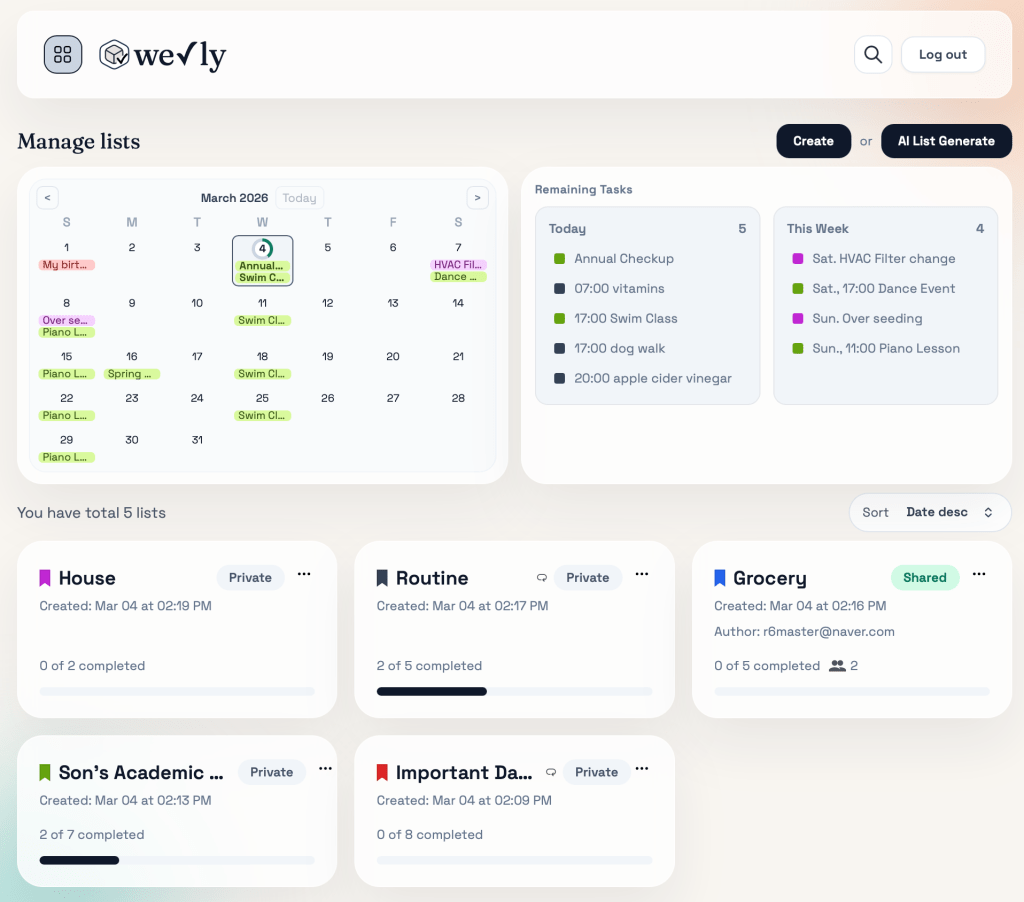Tick the Sat. HVAC Filter change task

point(798,259)
